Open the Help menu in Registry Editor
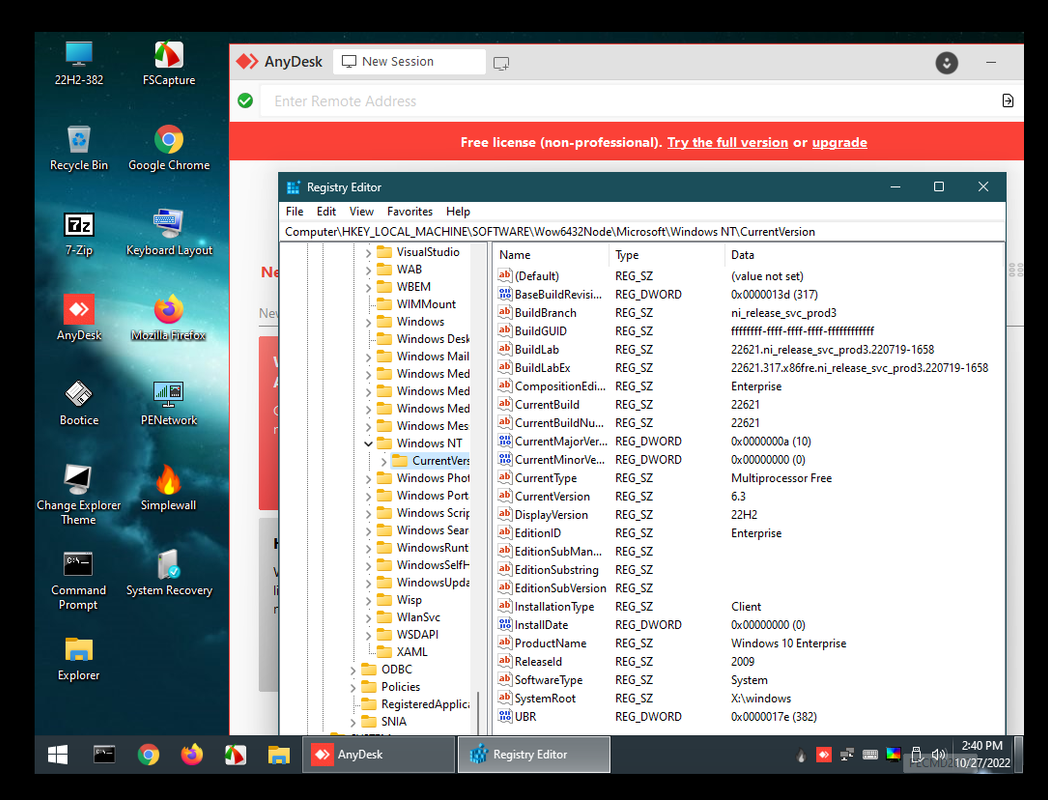 click(x=458, y=211)
